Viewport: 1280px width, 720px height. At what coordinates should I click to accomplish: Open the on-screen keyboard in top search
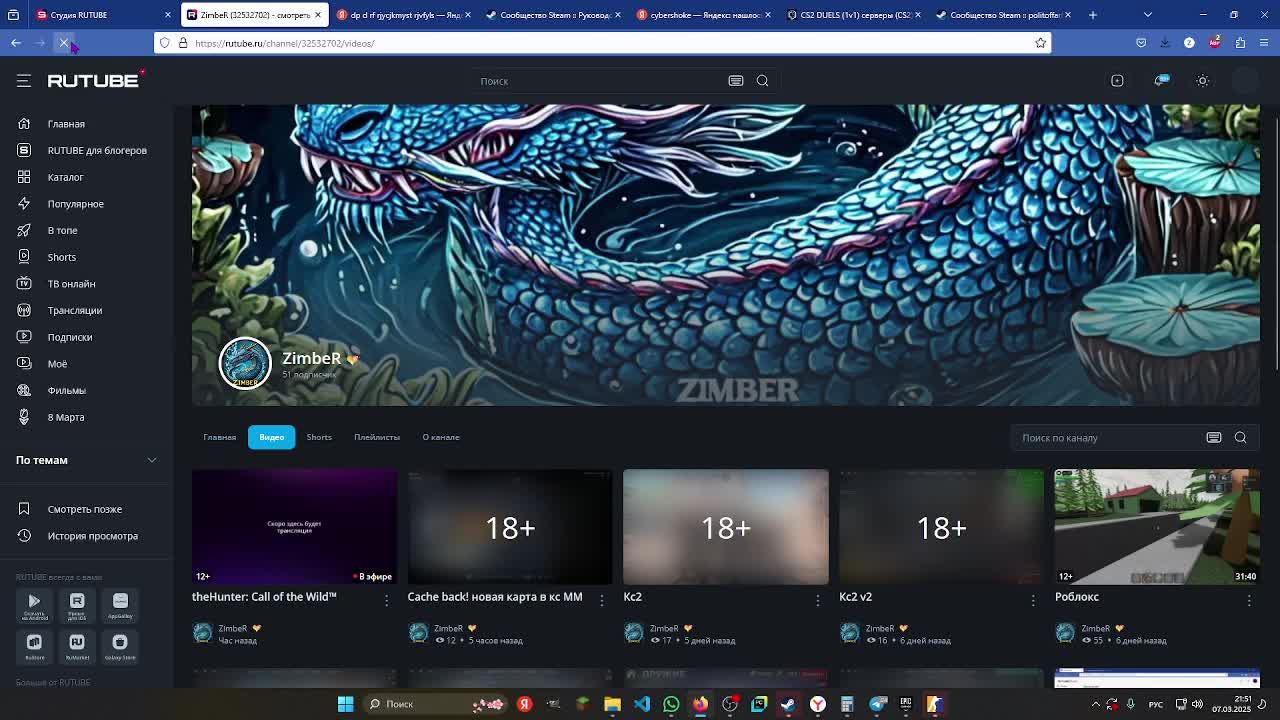[x=736, y=81]
